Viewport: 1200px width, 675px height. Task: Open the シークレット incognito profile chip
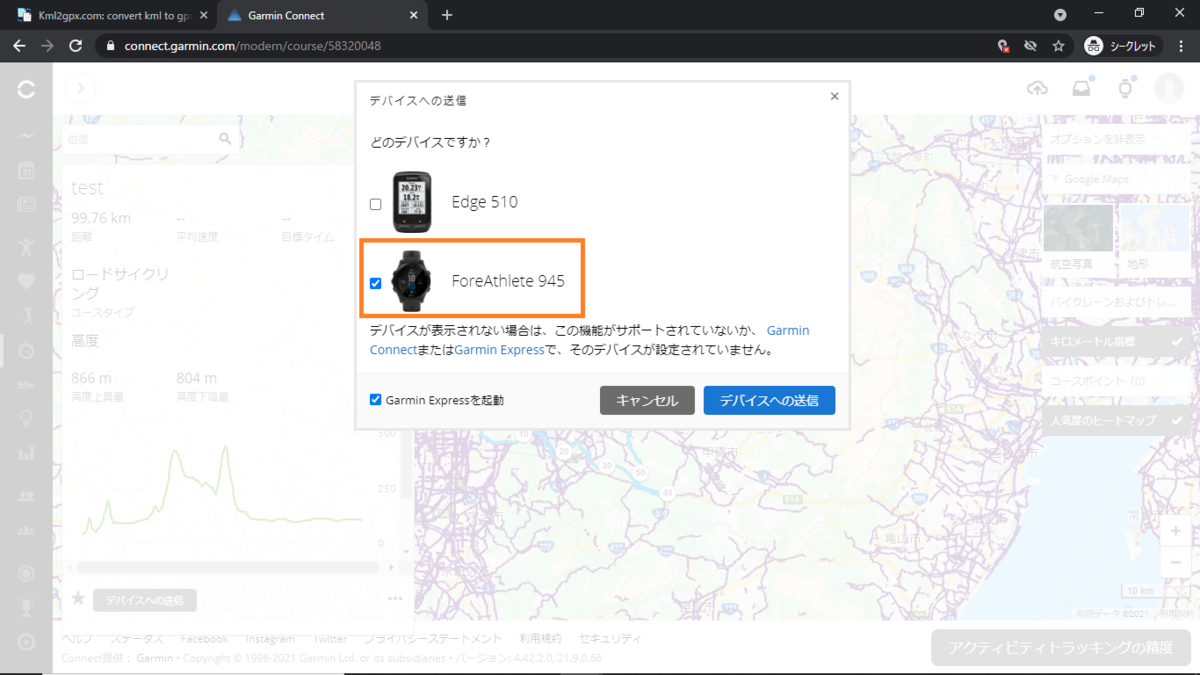pyautogui.click(x=1123, y=46)
